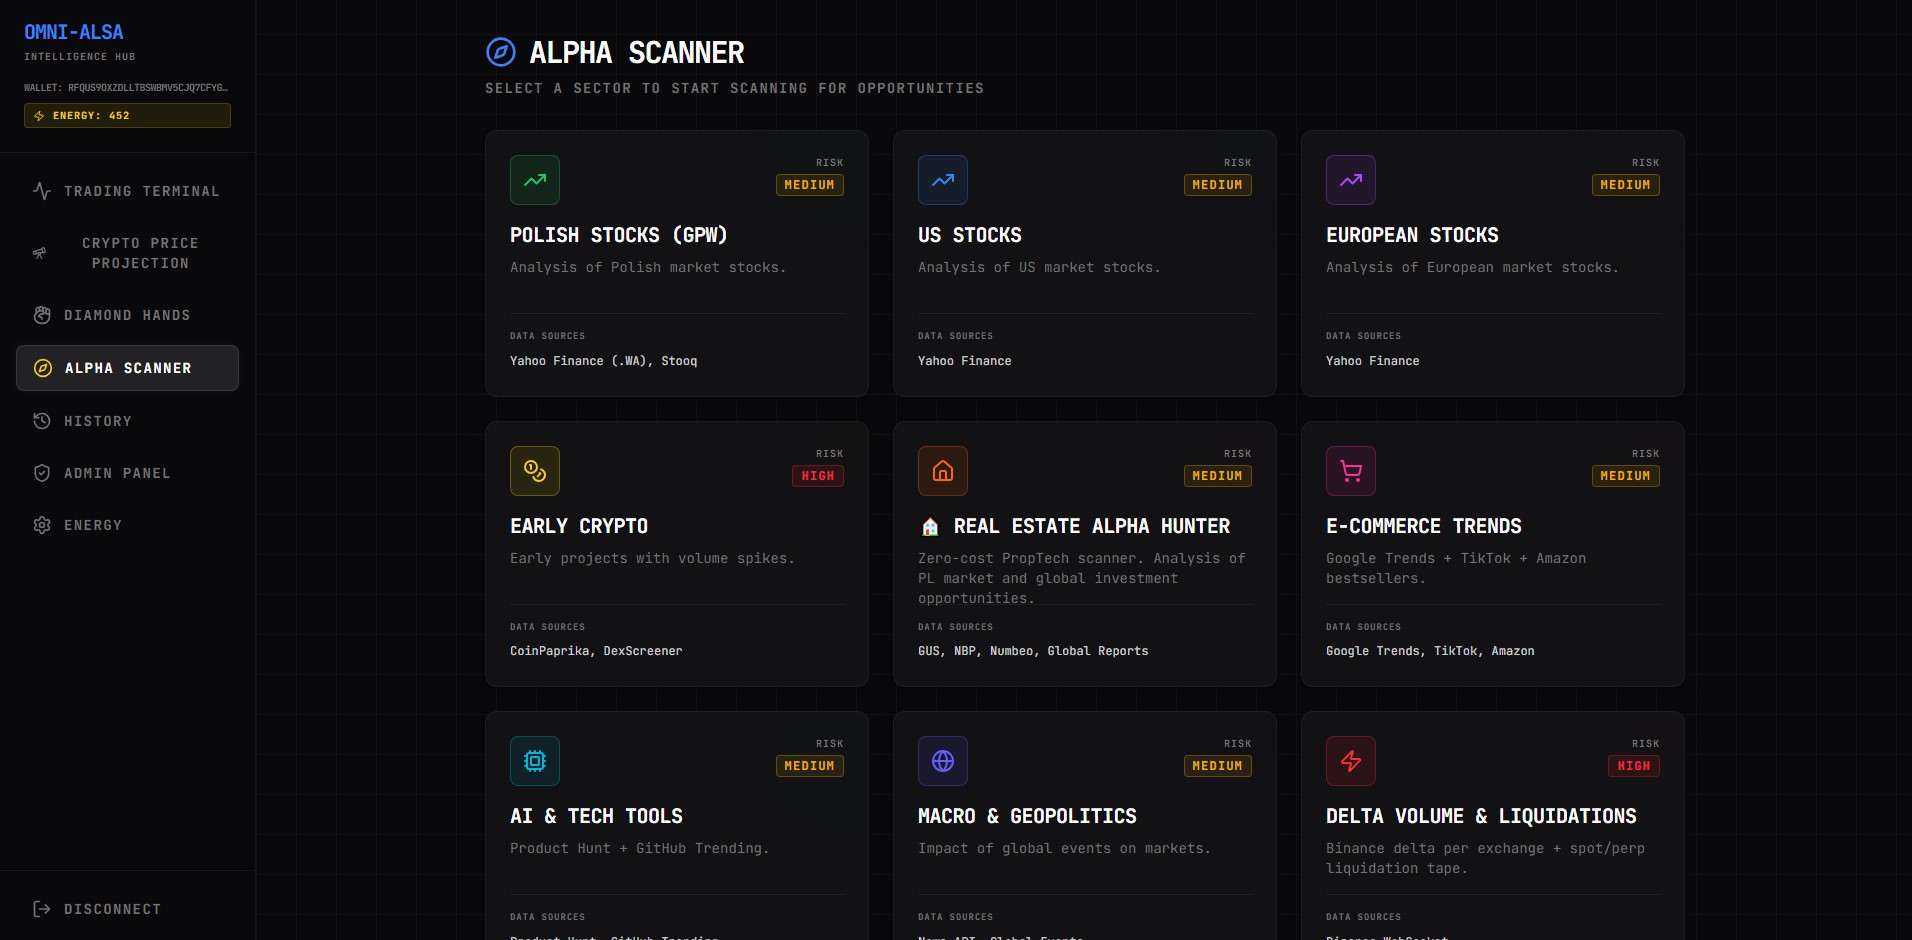Screen dimensions: 1912x940
Task: Click the Crypto Price Projection telescope icon
Action: click(40, 253)
